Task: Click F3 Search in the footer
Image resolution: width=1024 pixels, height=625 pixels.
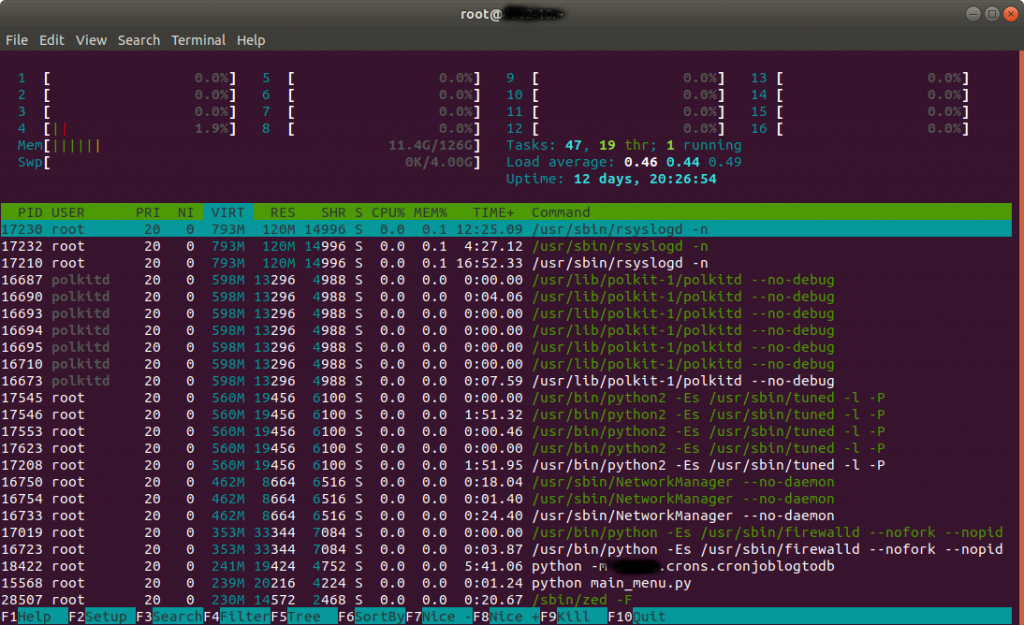Action: click(x=169, y=617)
